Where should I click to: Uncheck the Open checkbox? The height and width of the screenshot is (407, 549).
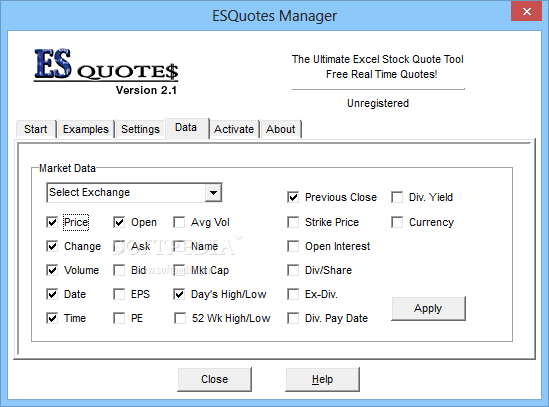click(x=119, y=222)
